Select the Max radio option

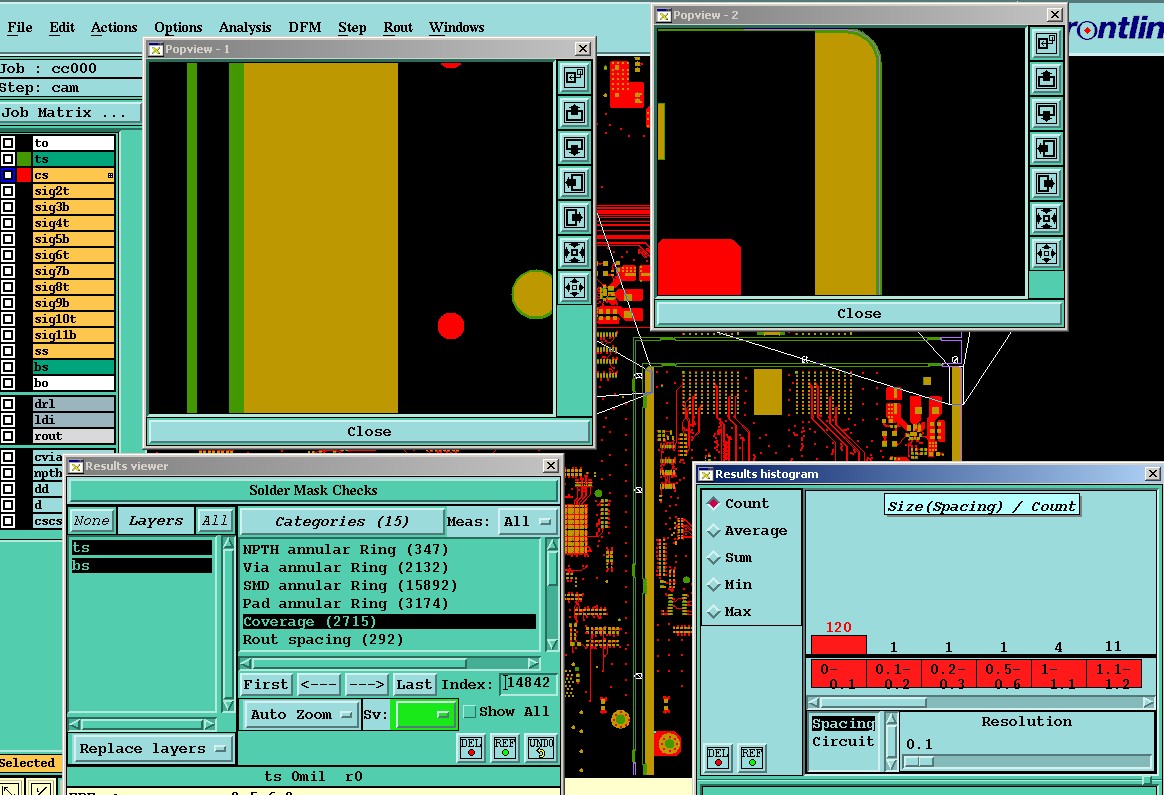point(713,612)
